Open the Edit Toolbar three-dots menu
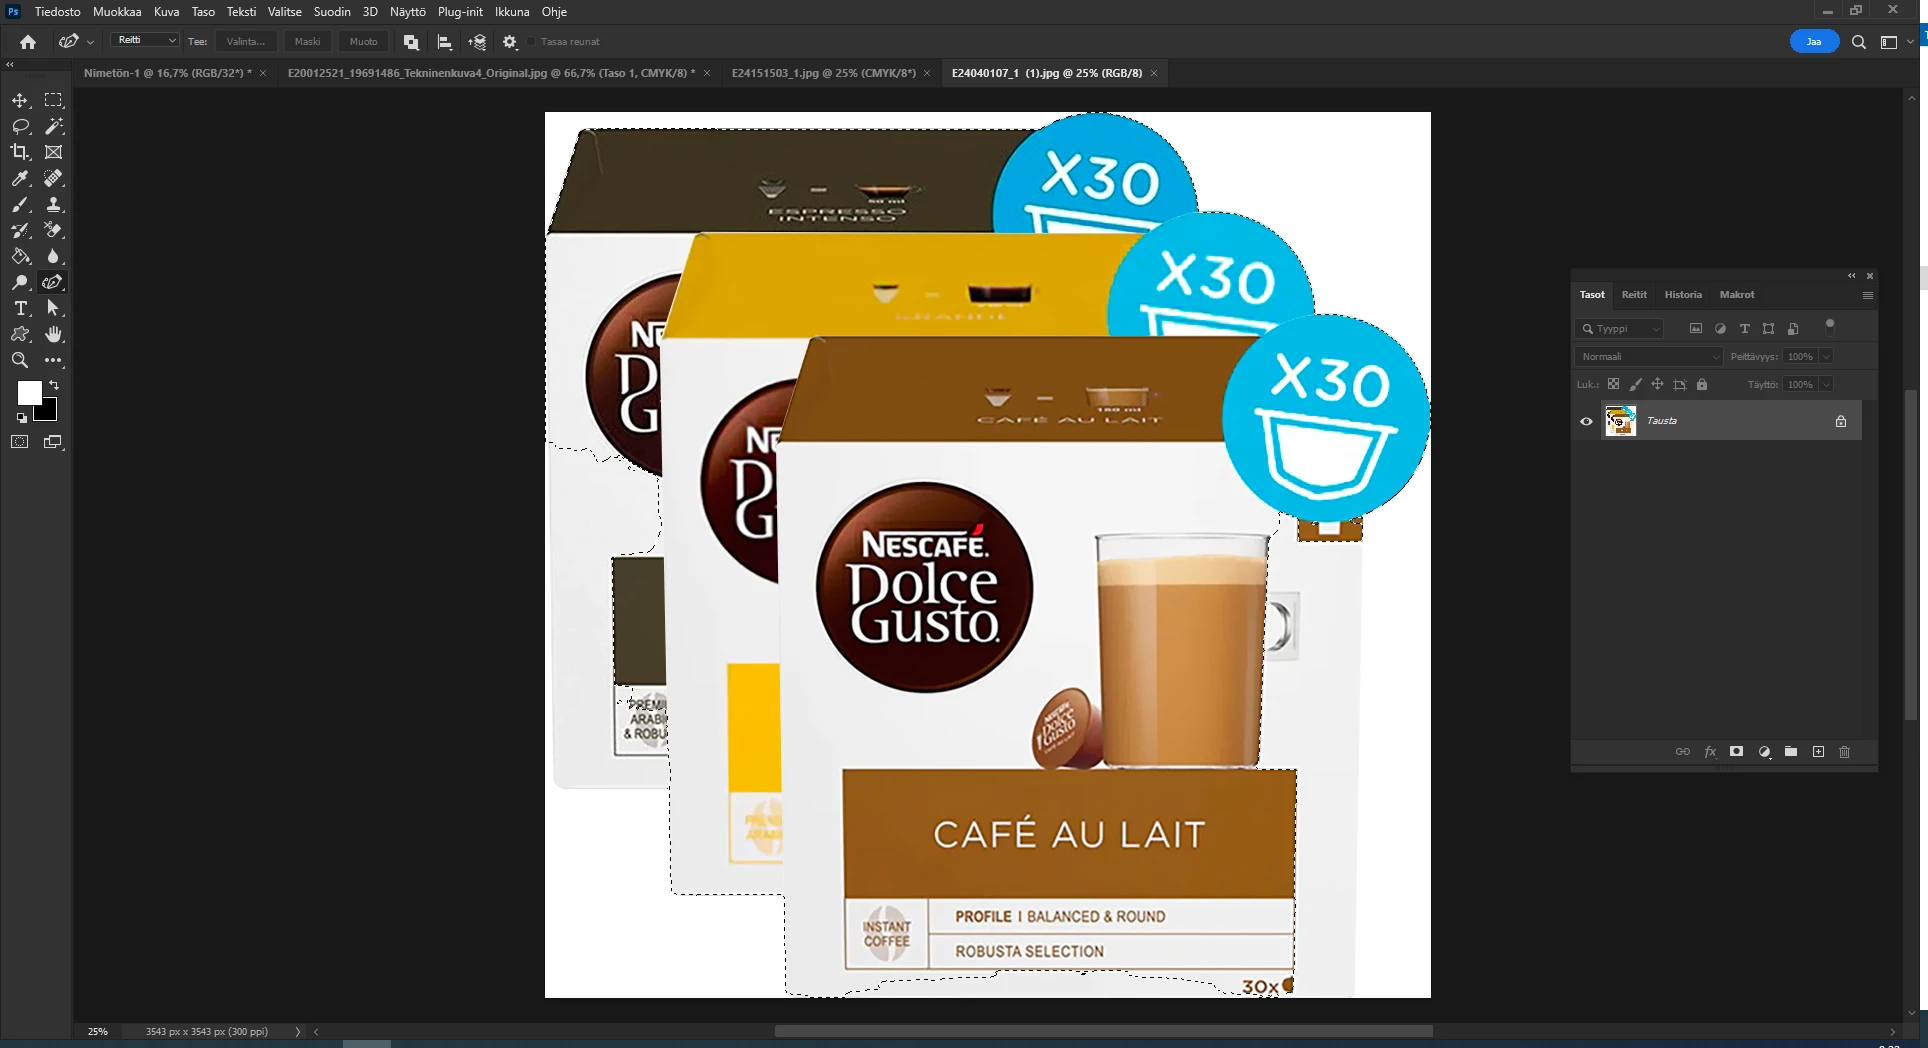 point(54,360)
